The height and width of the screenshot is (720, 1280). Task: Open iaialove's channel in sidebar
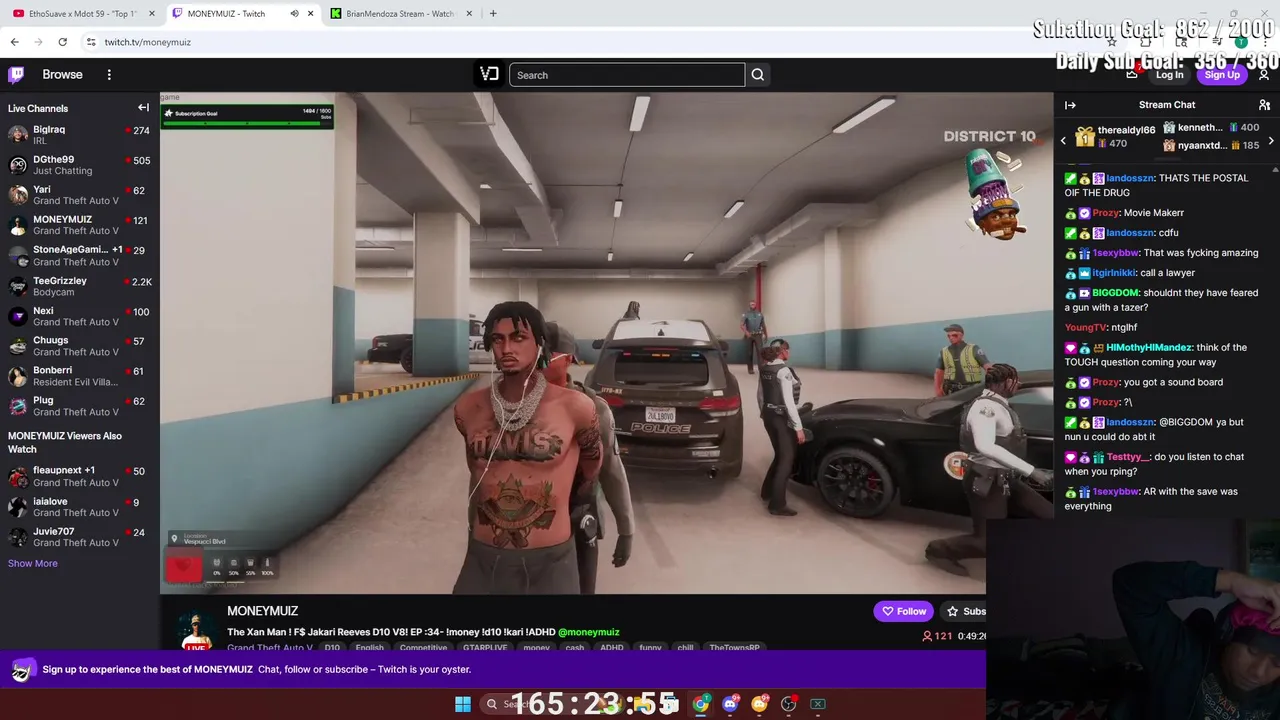79,507
